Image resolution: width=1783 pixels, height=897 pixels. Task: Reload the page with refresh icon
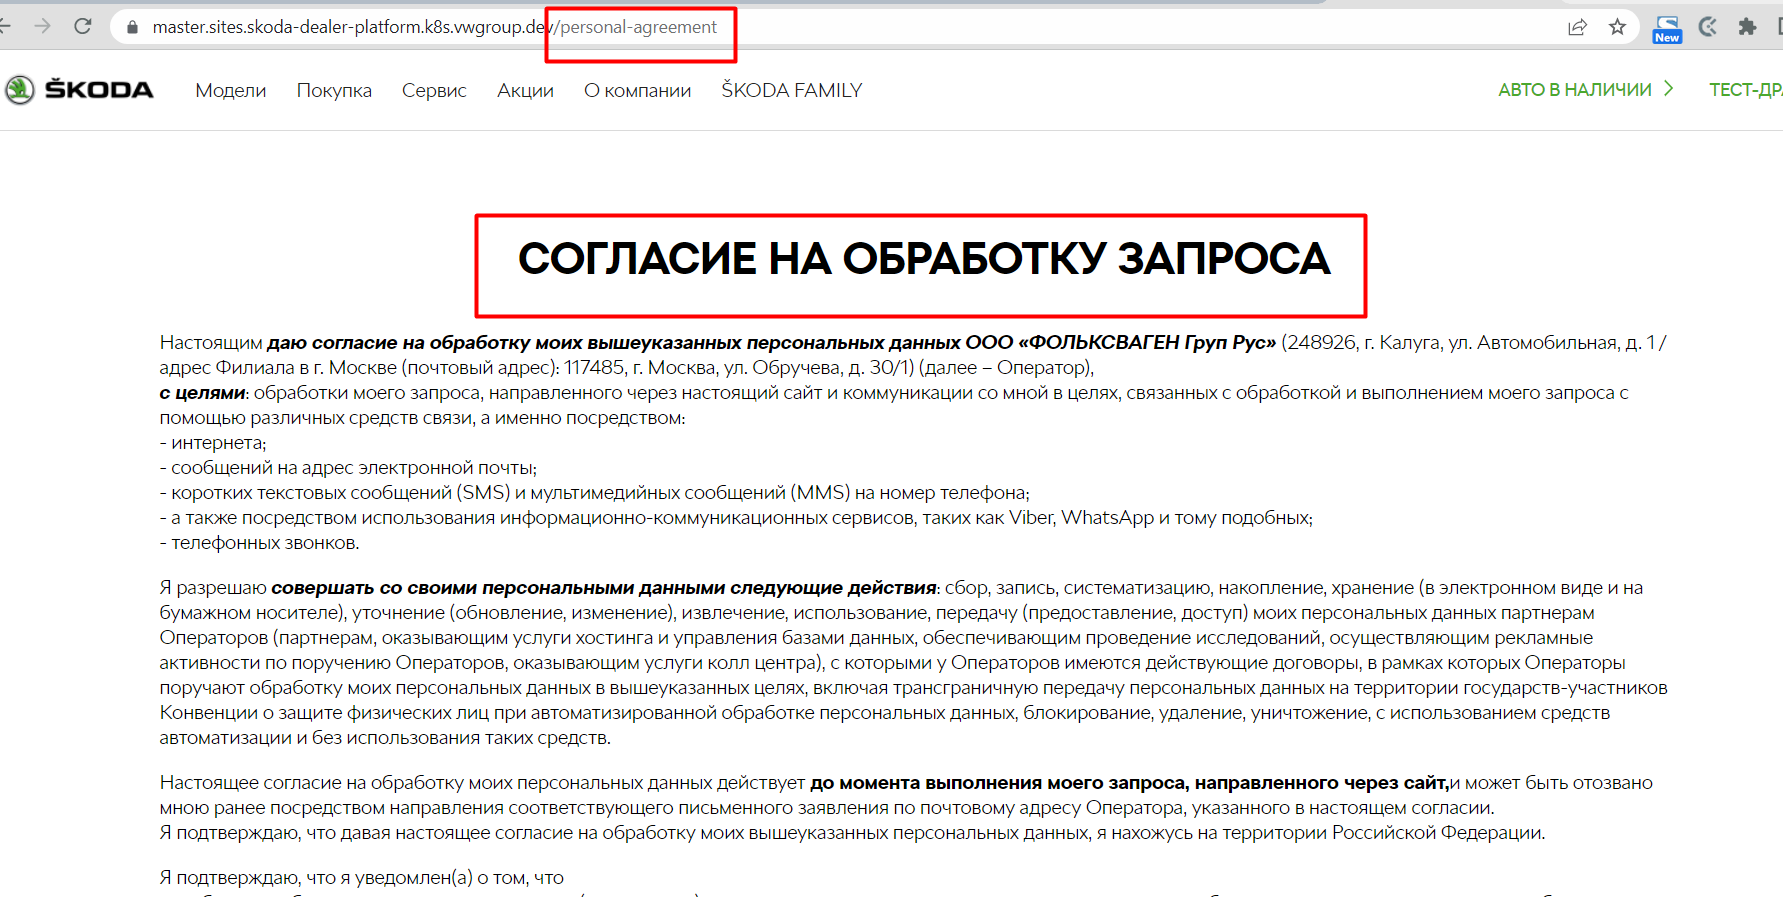click(83, 26)
